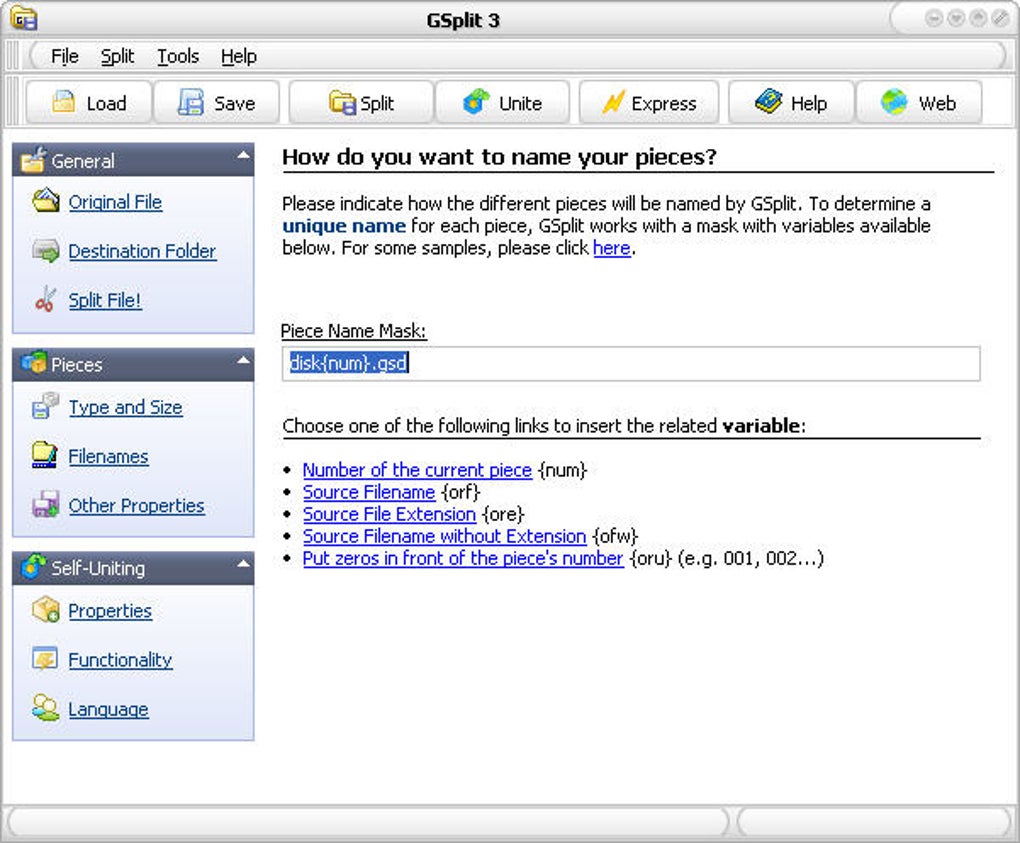Collapse the Pieces panel section
The image size is (1020, 843).
coord(243,360)
